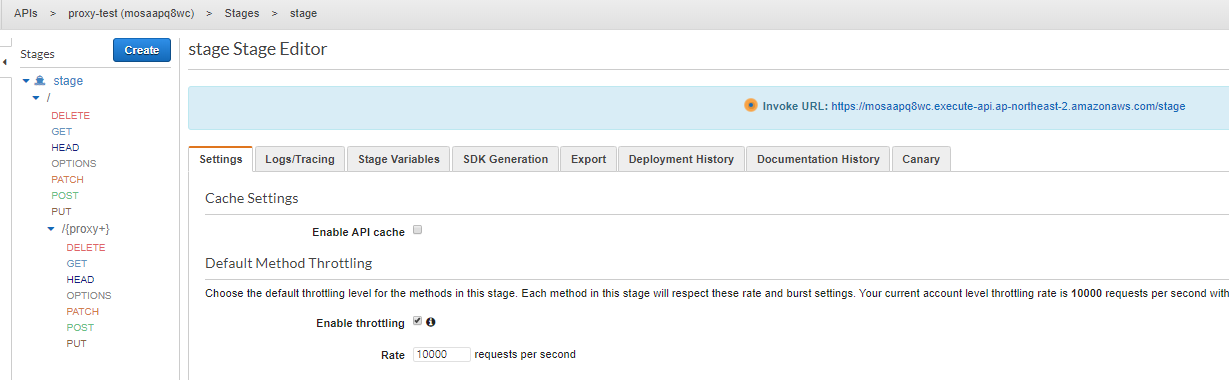Click the Create stage button

click(x=142, y=50)
